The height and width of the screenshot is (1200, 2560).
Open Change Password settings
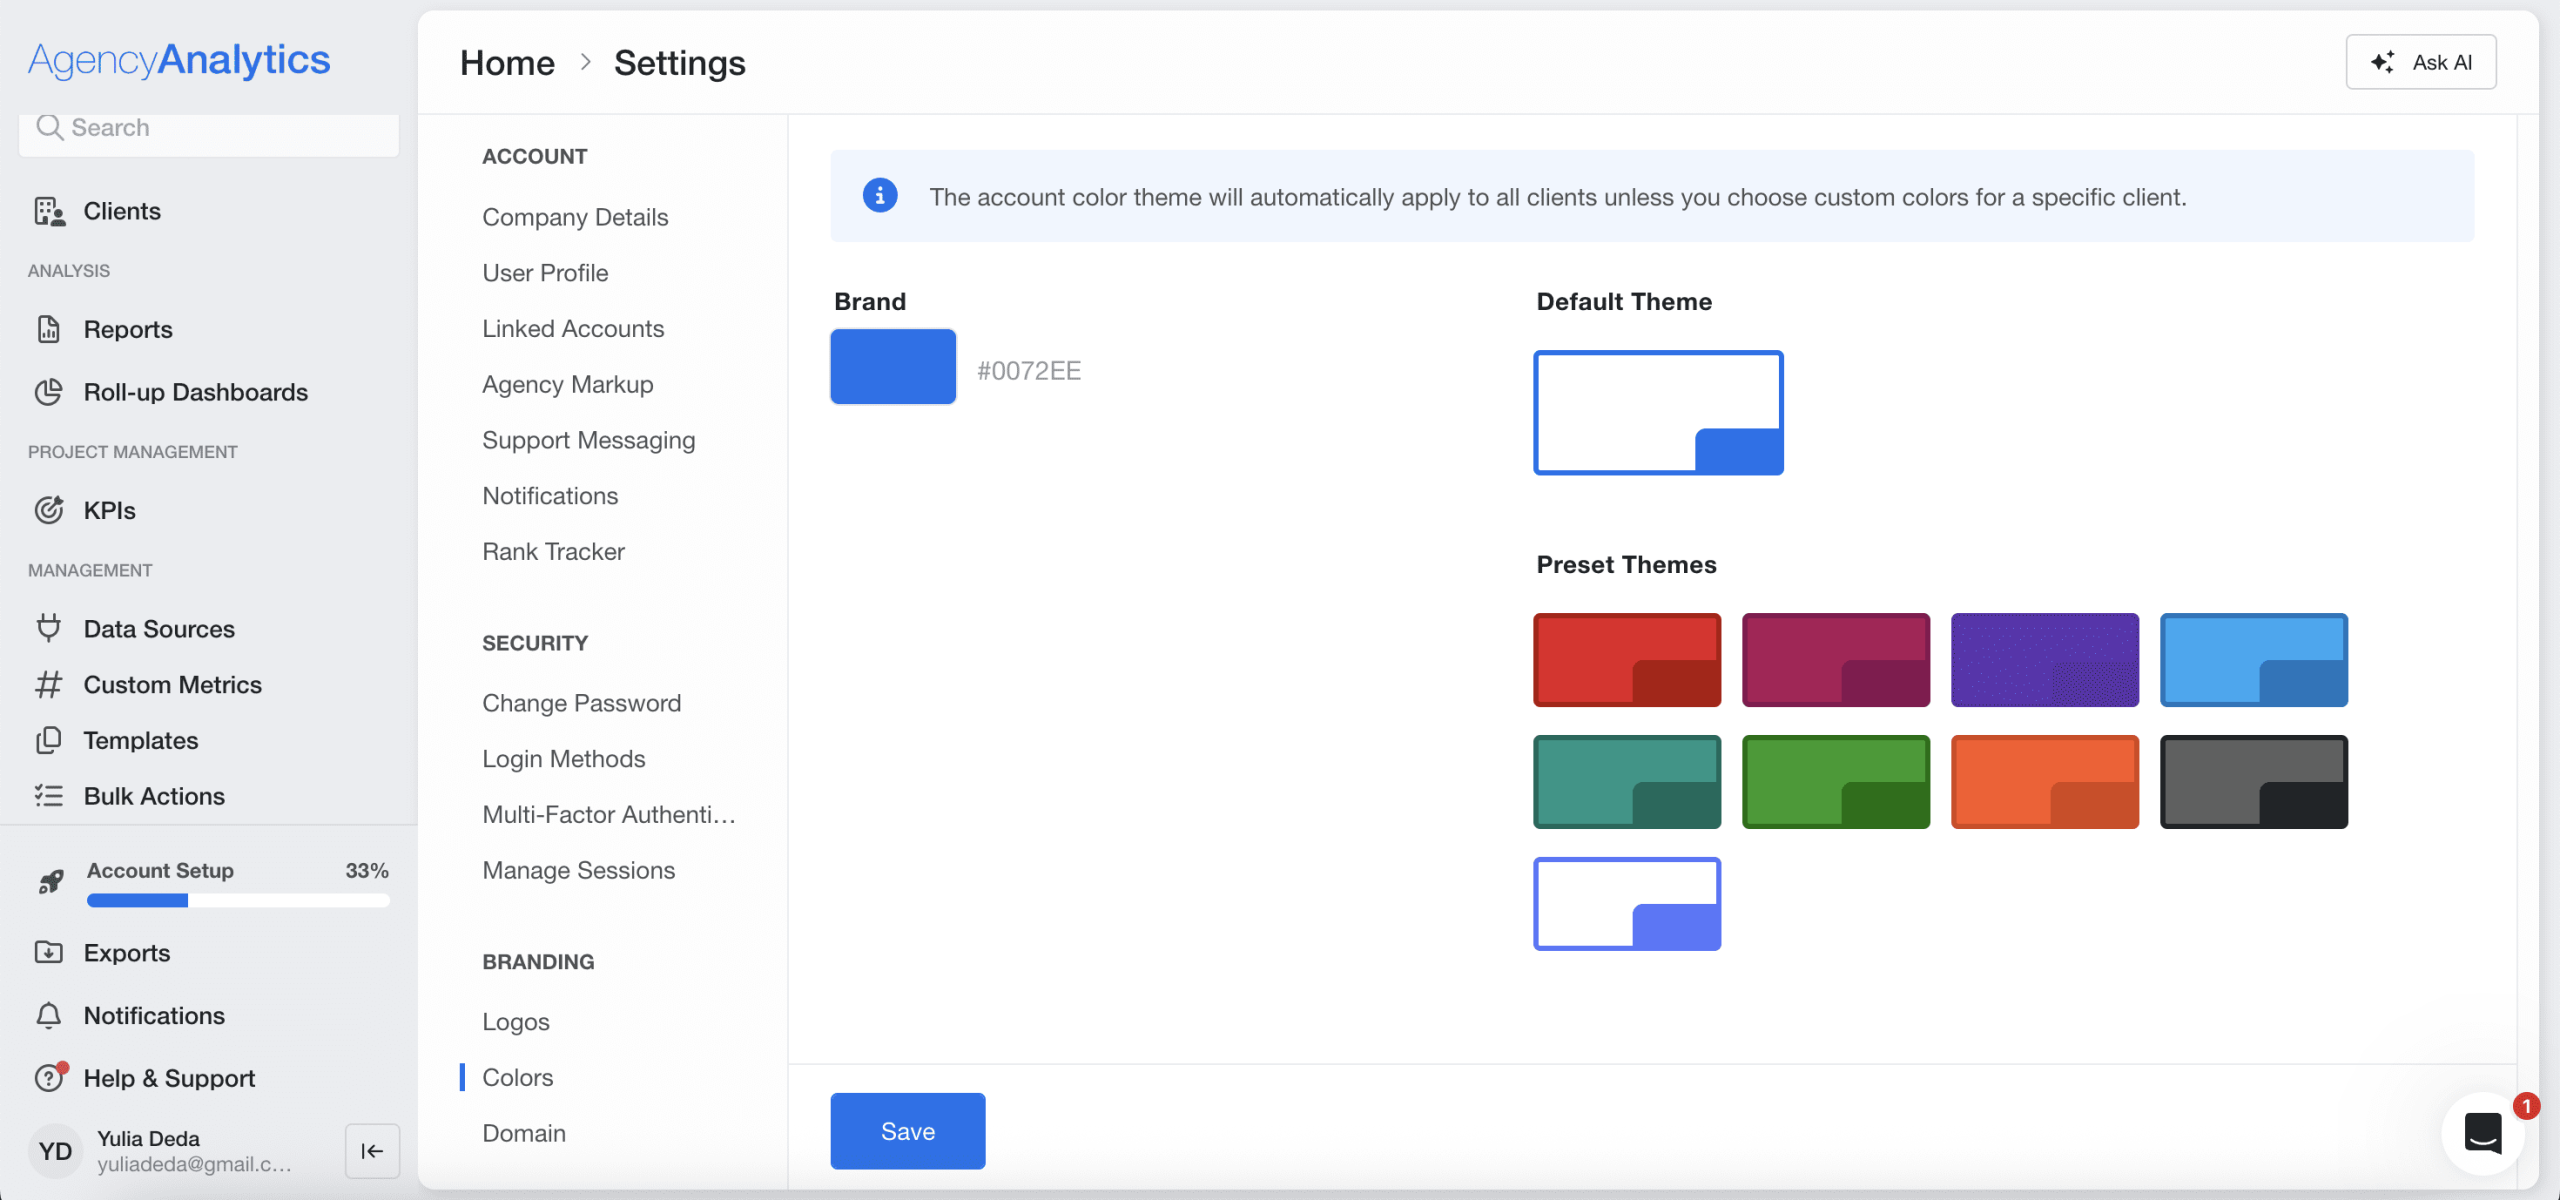582,703
